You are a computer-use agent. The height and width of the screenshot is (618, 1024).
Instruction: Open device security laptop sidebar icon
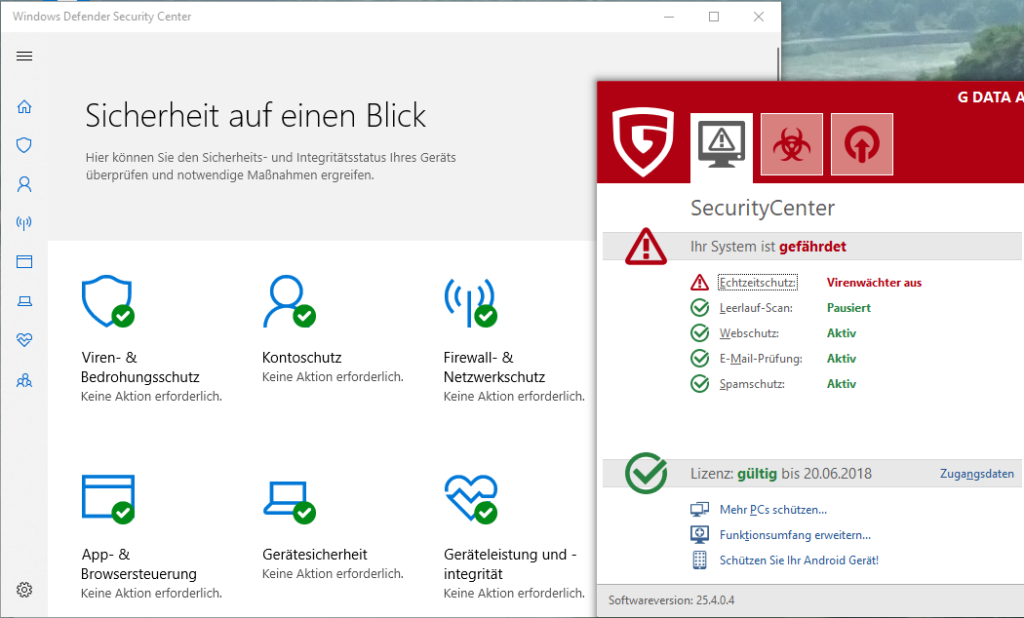click(25, 301)
